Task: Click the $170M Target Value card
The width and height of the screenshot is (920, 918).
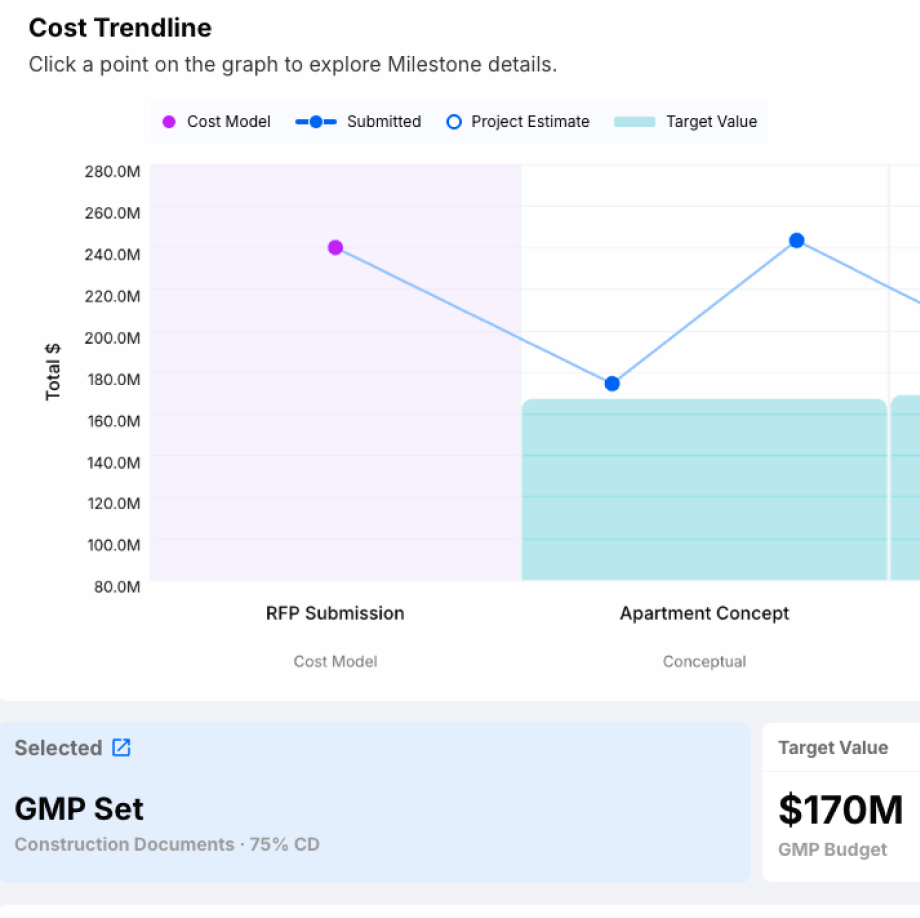Action: tap(841, 802)
